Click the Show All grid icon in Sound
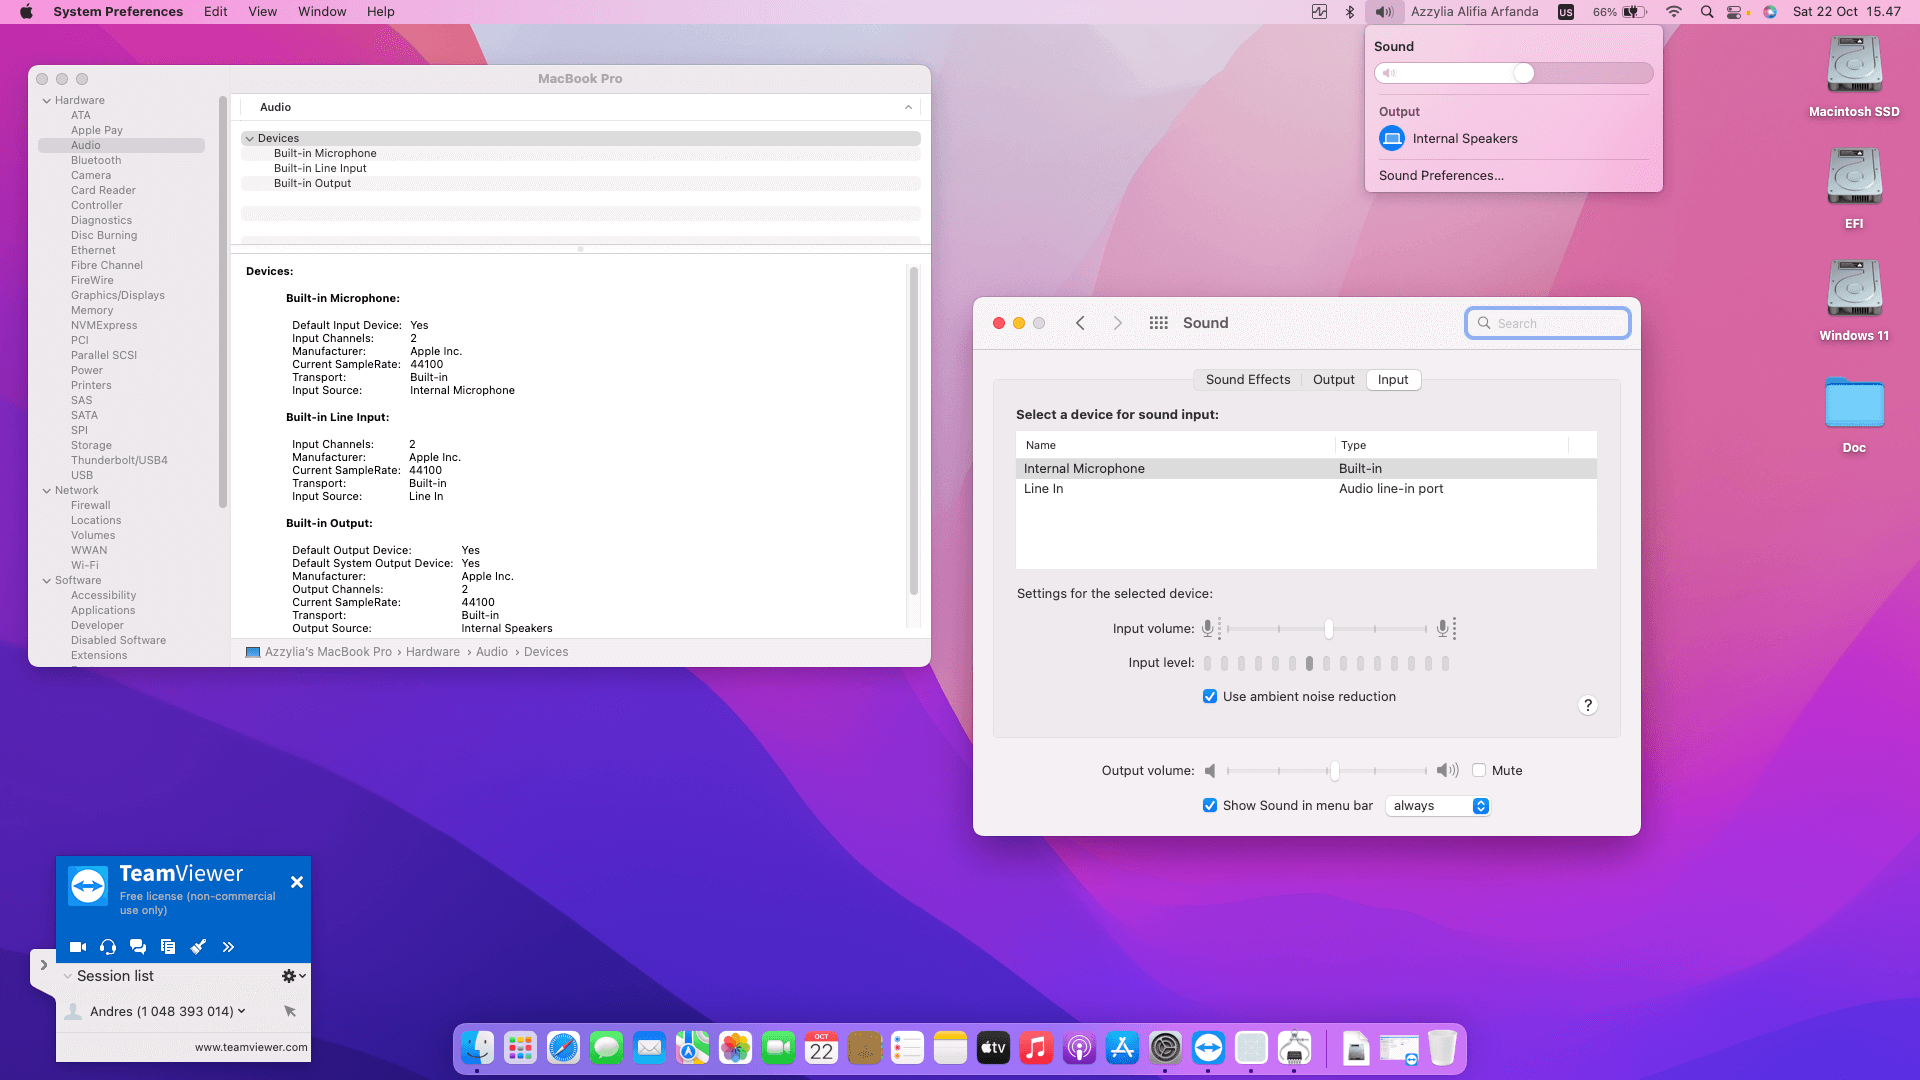The image size is (1920, 1080). click(x=1158, y=323)
